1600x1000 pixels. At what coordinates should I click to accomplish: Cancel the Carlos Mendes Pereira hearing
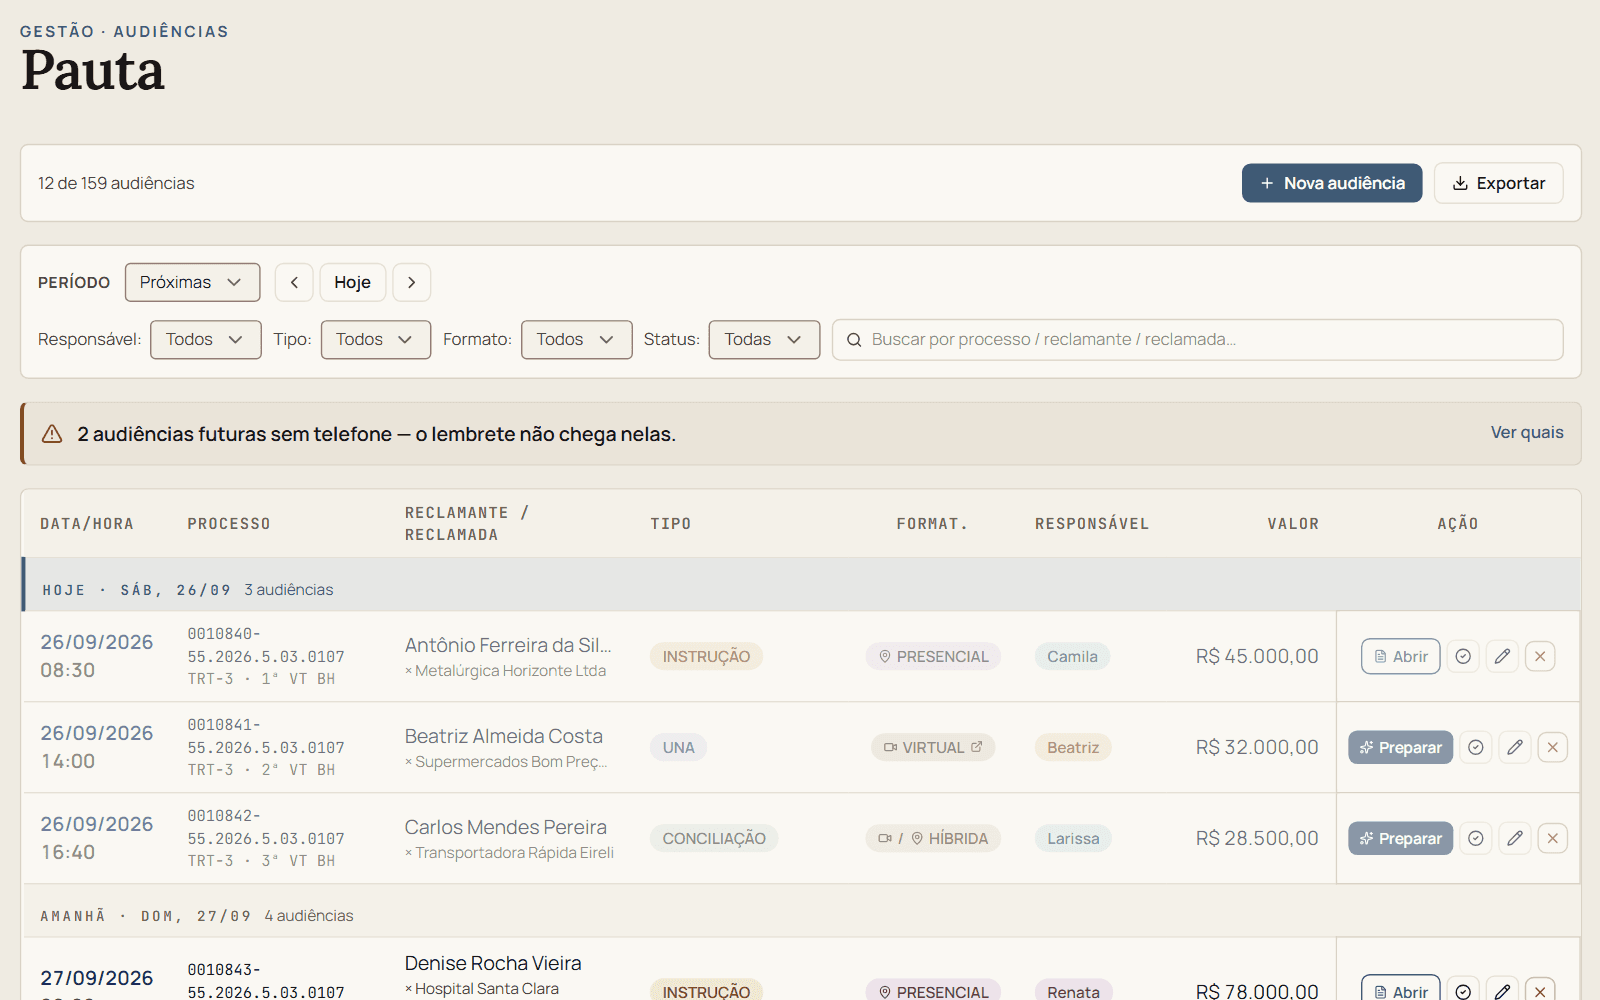(x=1553, y=838)
